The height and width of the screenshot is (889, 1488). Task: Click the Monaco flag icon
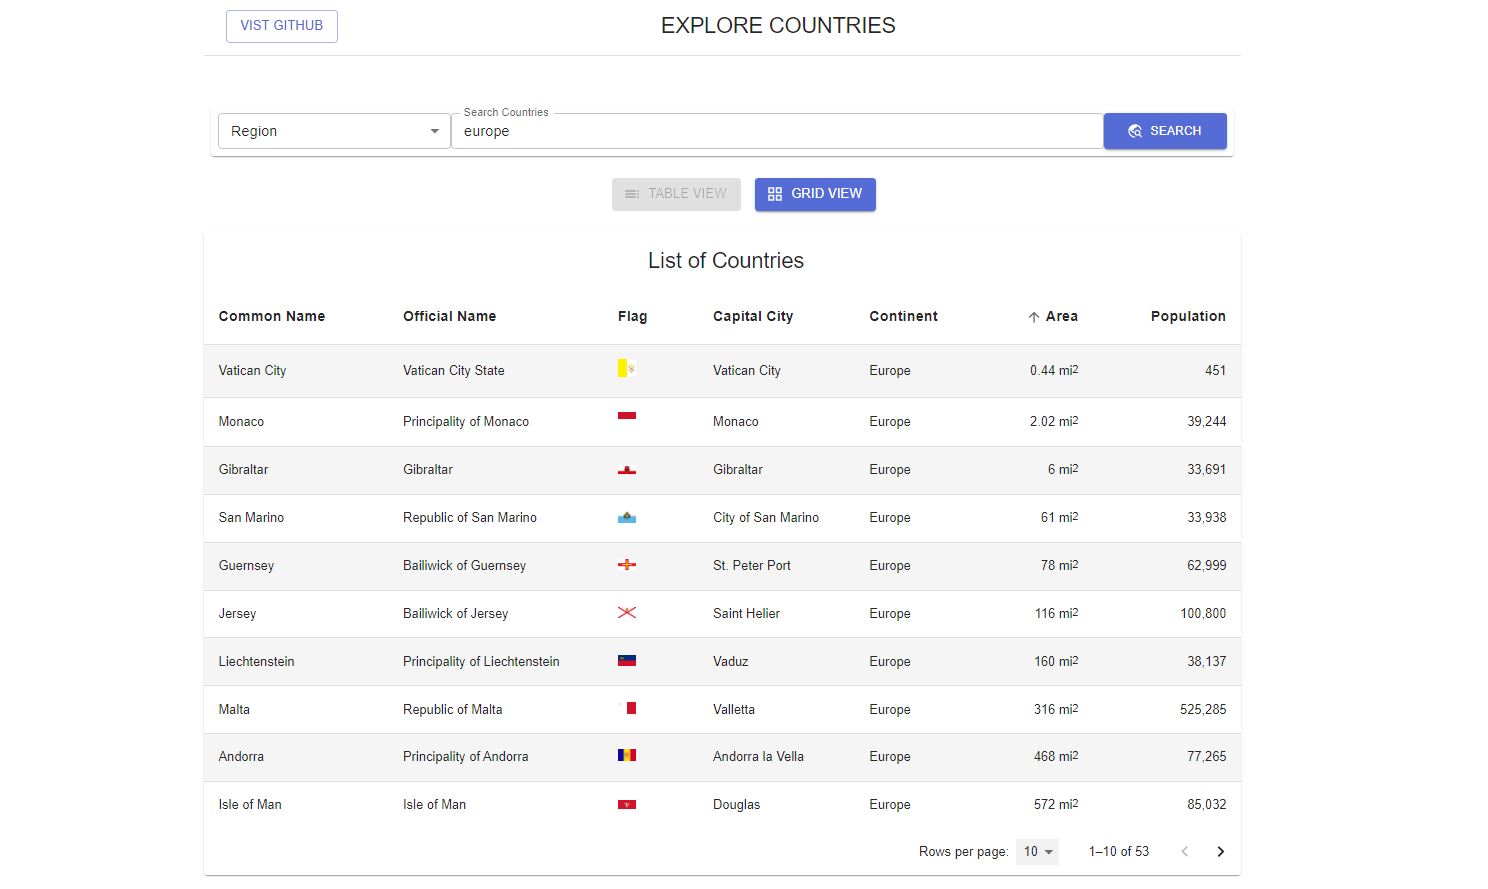(x=627, y=416)
